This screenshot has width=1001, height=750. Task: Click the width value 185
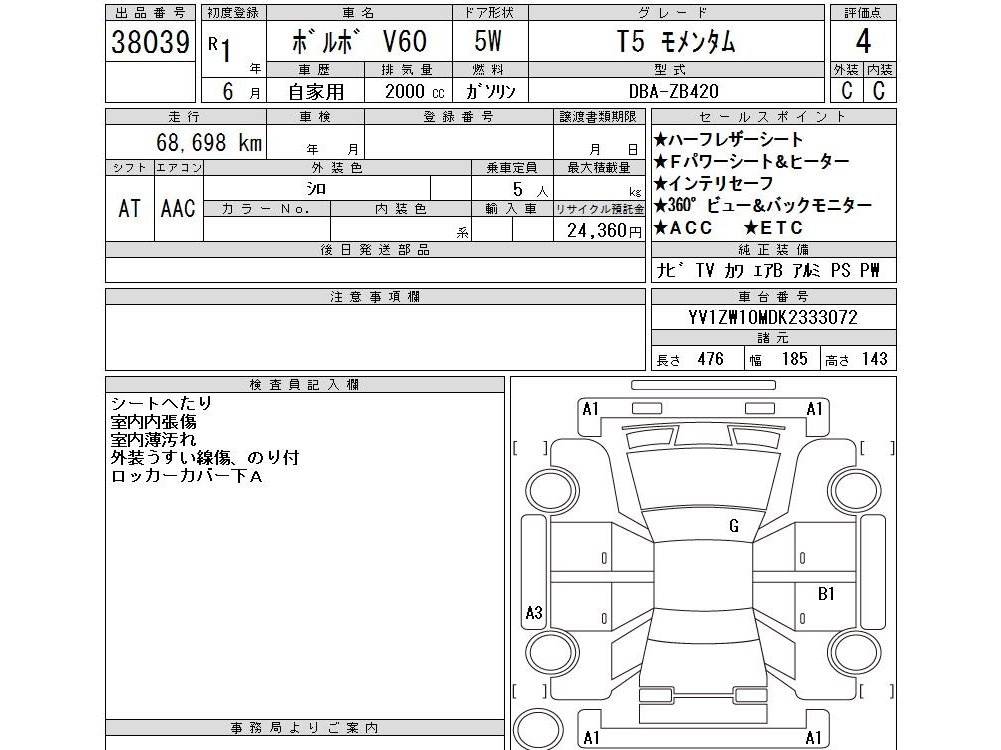[x=795, y=359]
